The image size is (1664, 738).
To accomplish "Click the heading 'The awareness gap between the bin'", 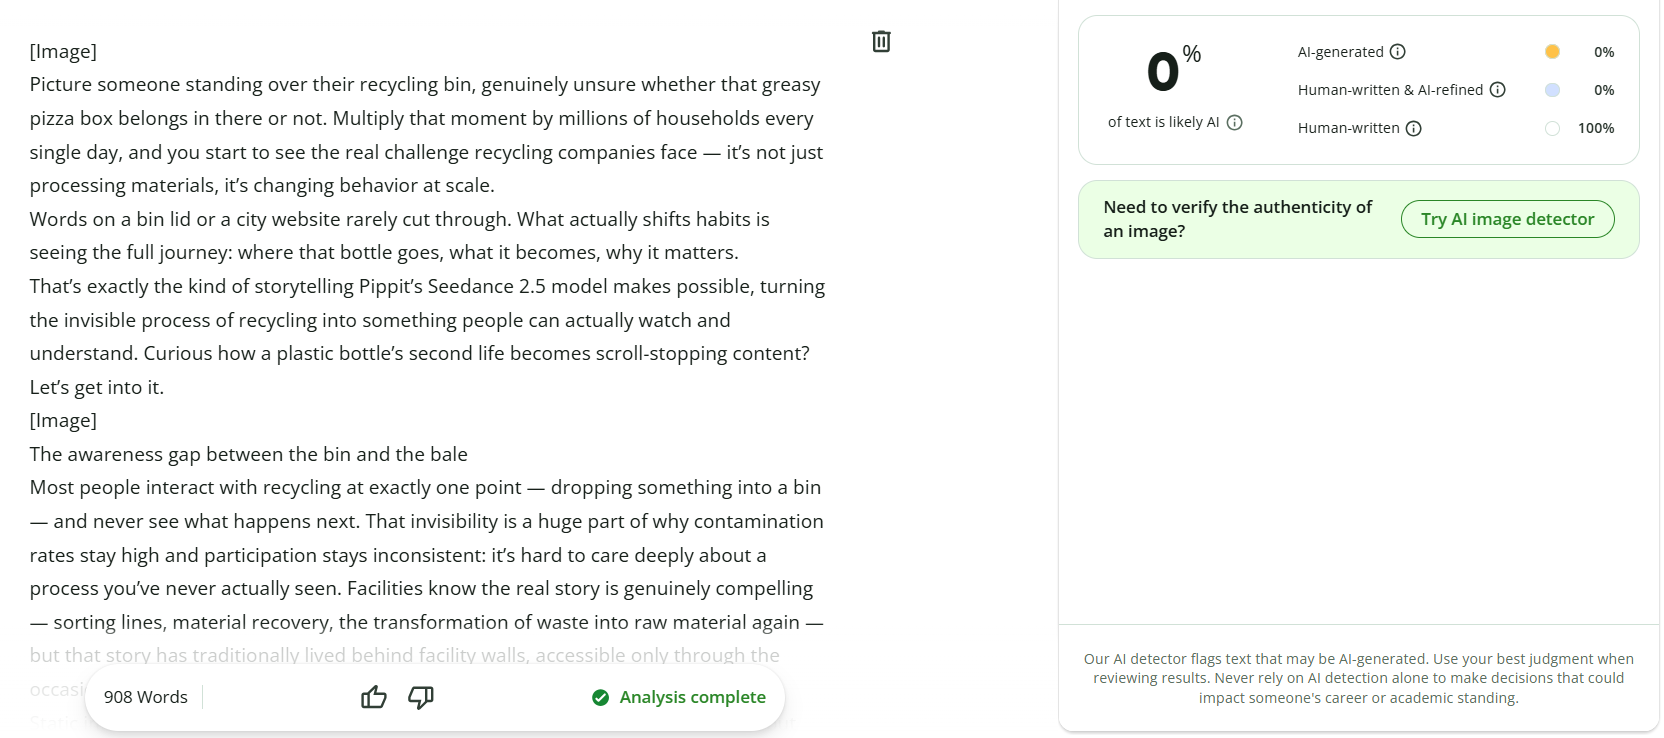I will (x=249, y=454).
